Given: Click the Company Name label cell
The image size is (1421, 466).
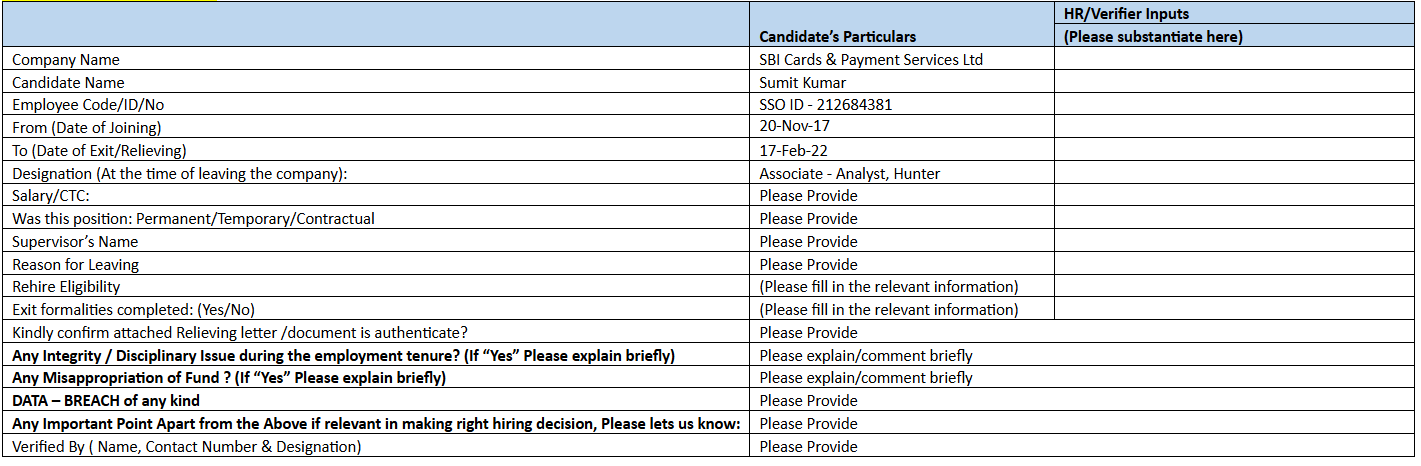Looking at the screenshot, I should (x=66, y=60).
